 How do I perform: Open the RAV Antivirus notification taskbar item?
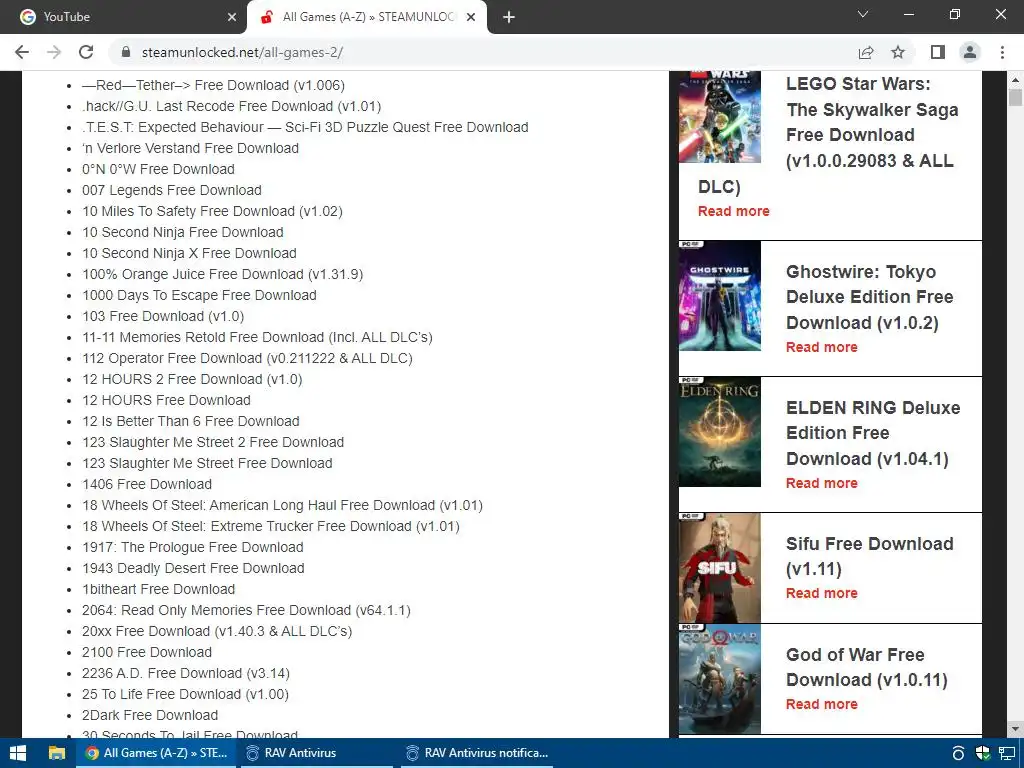tap(476, 753)
